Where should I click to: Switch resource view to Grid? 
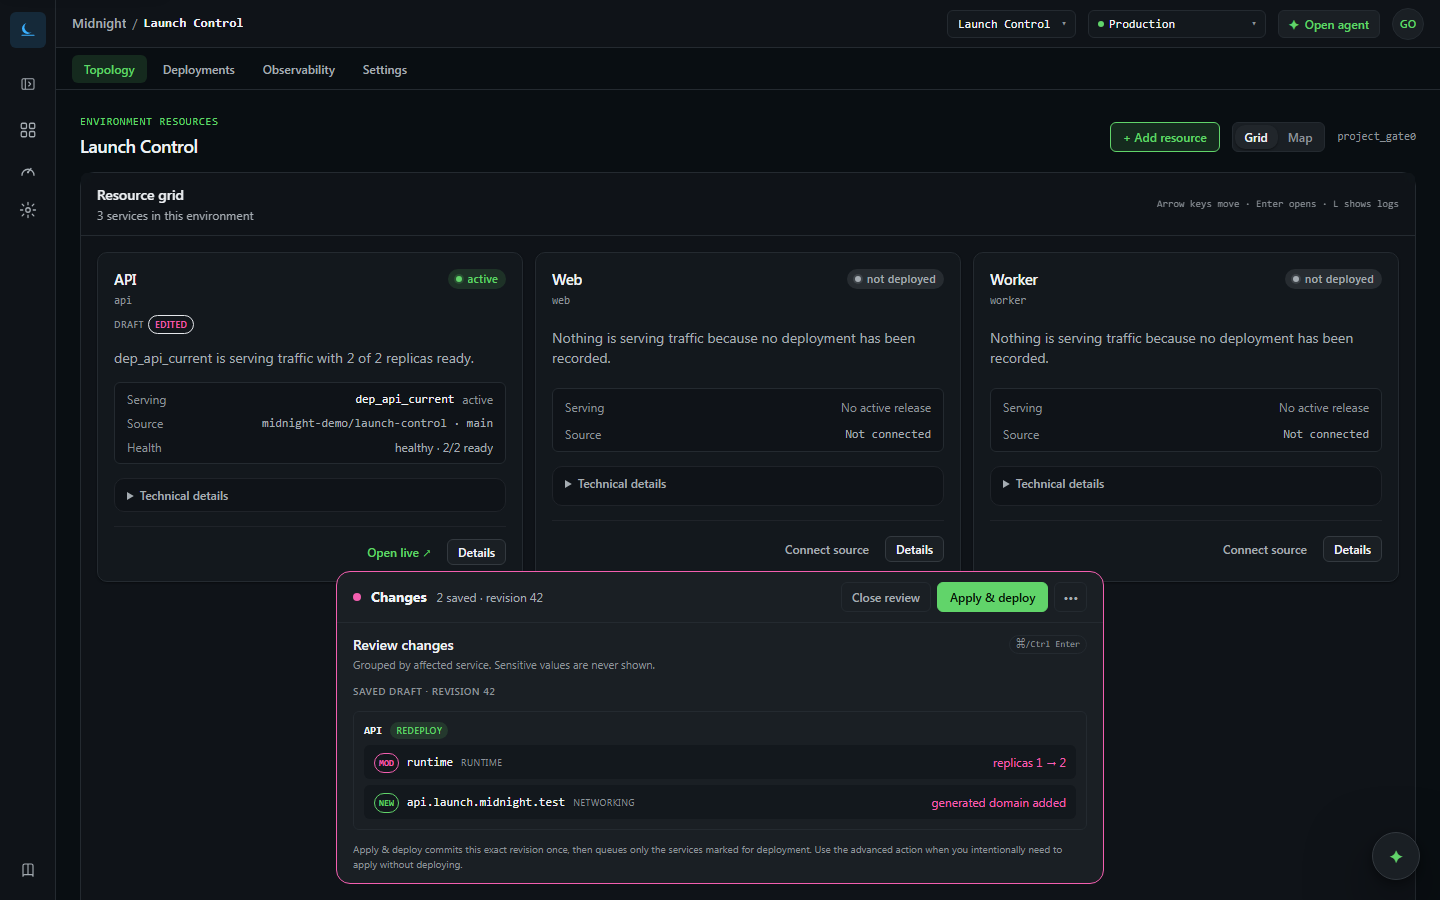(1256, 138)
